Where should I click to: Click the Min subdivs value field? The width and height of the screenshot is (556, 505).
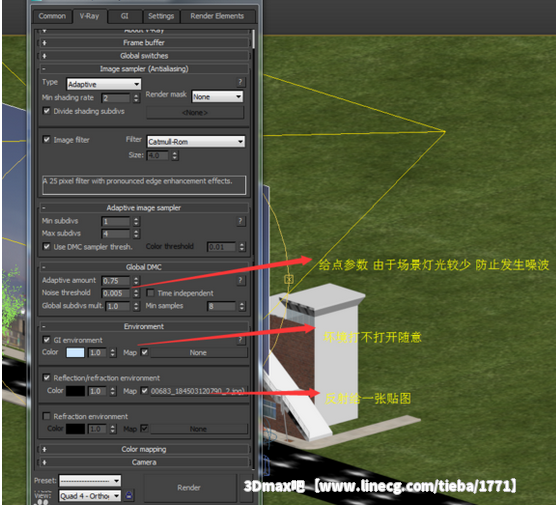point(116,222)
